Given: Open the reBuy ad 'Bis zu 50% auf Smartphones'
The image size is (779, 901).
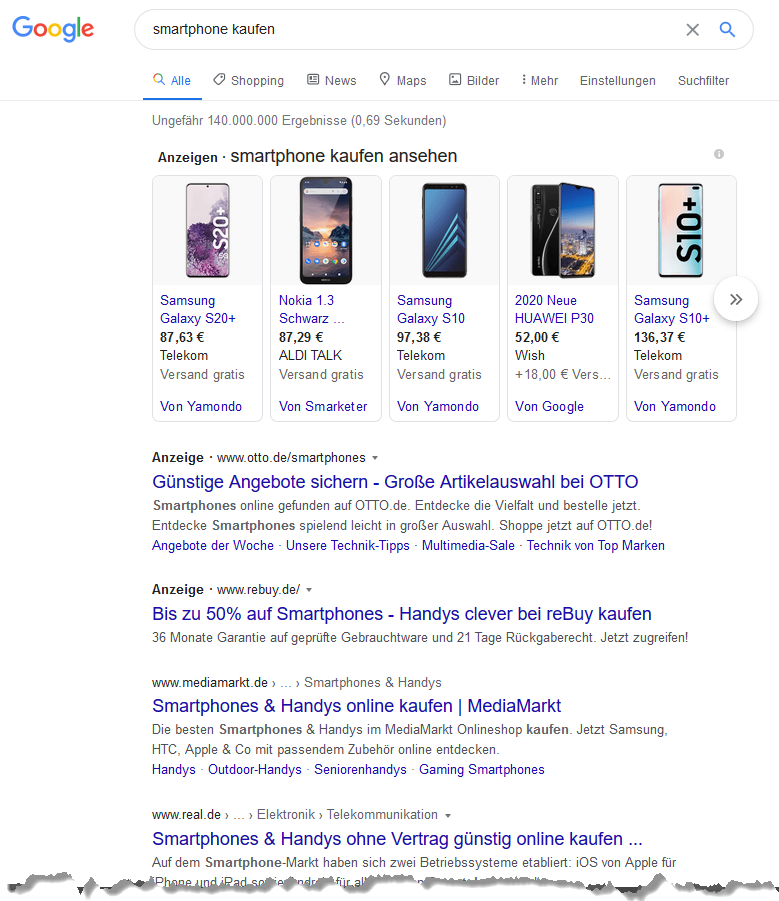Looking at the screenshot, I should tap(402, 614).
